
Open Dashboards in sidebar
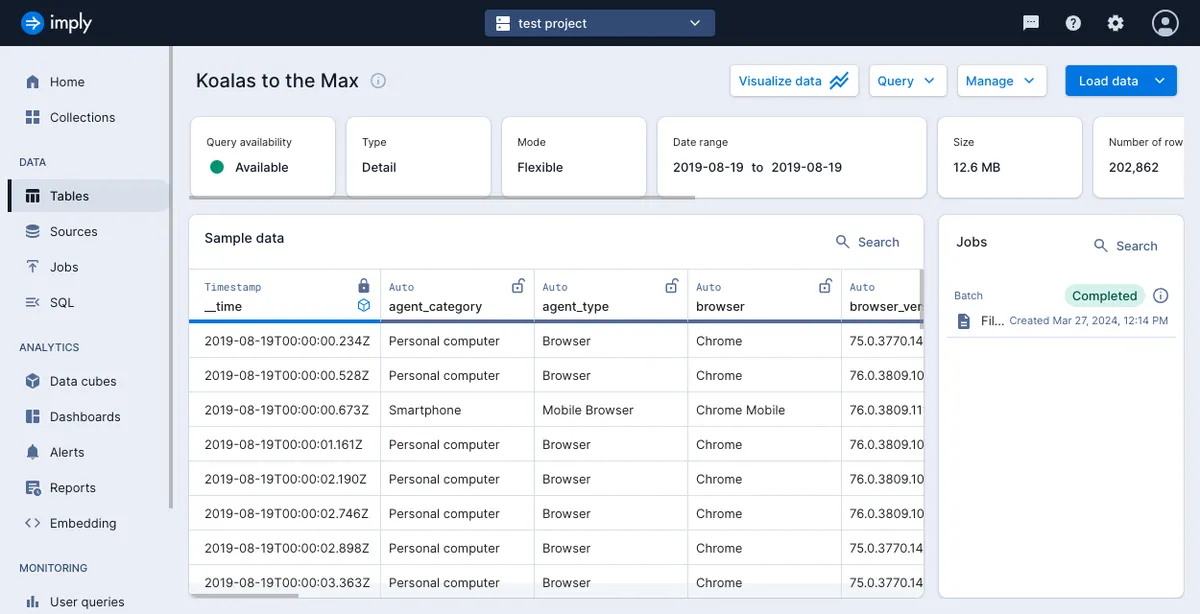pos(85,417)
